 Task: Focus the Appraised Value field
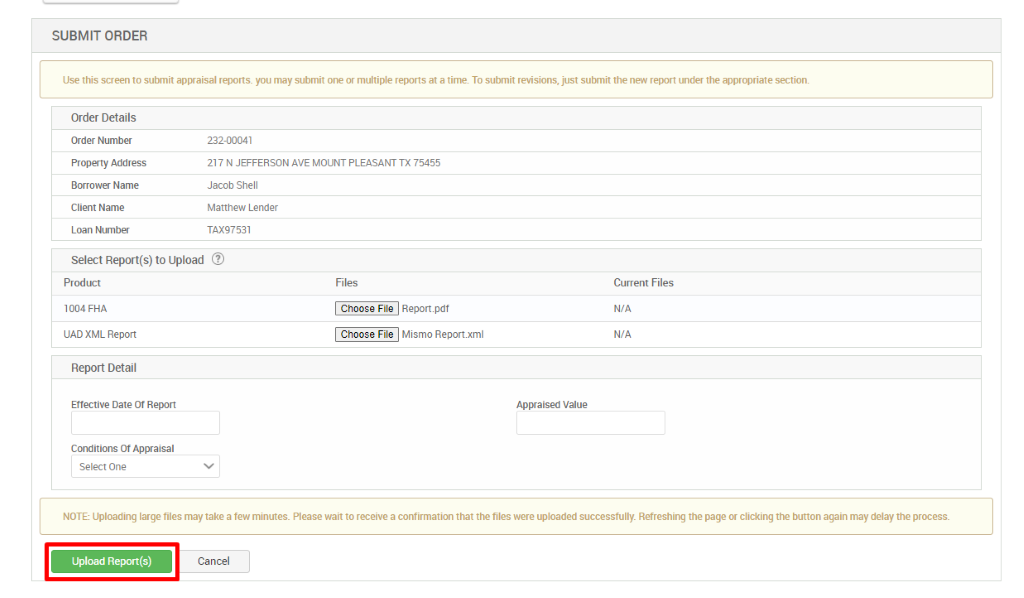tap(590, 422)
